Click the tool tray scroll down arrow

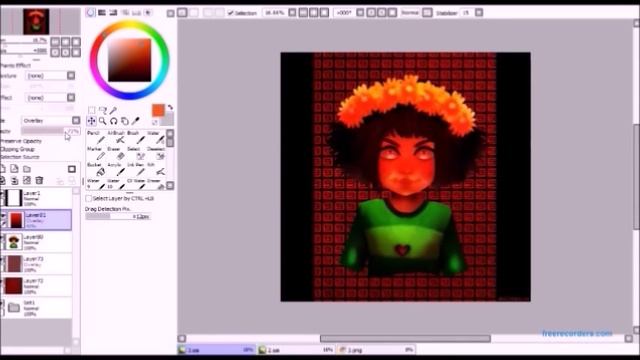tap(170, 186)
